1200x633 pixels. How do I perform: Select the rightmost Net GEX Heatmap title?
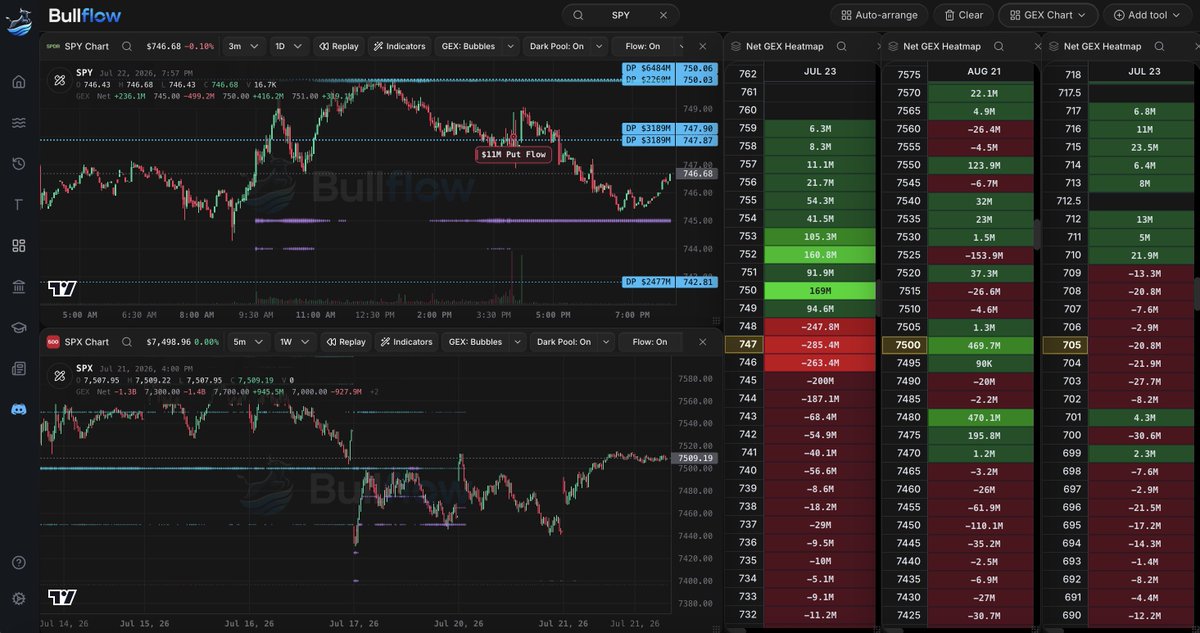[x=1102, y=46]
